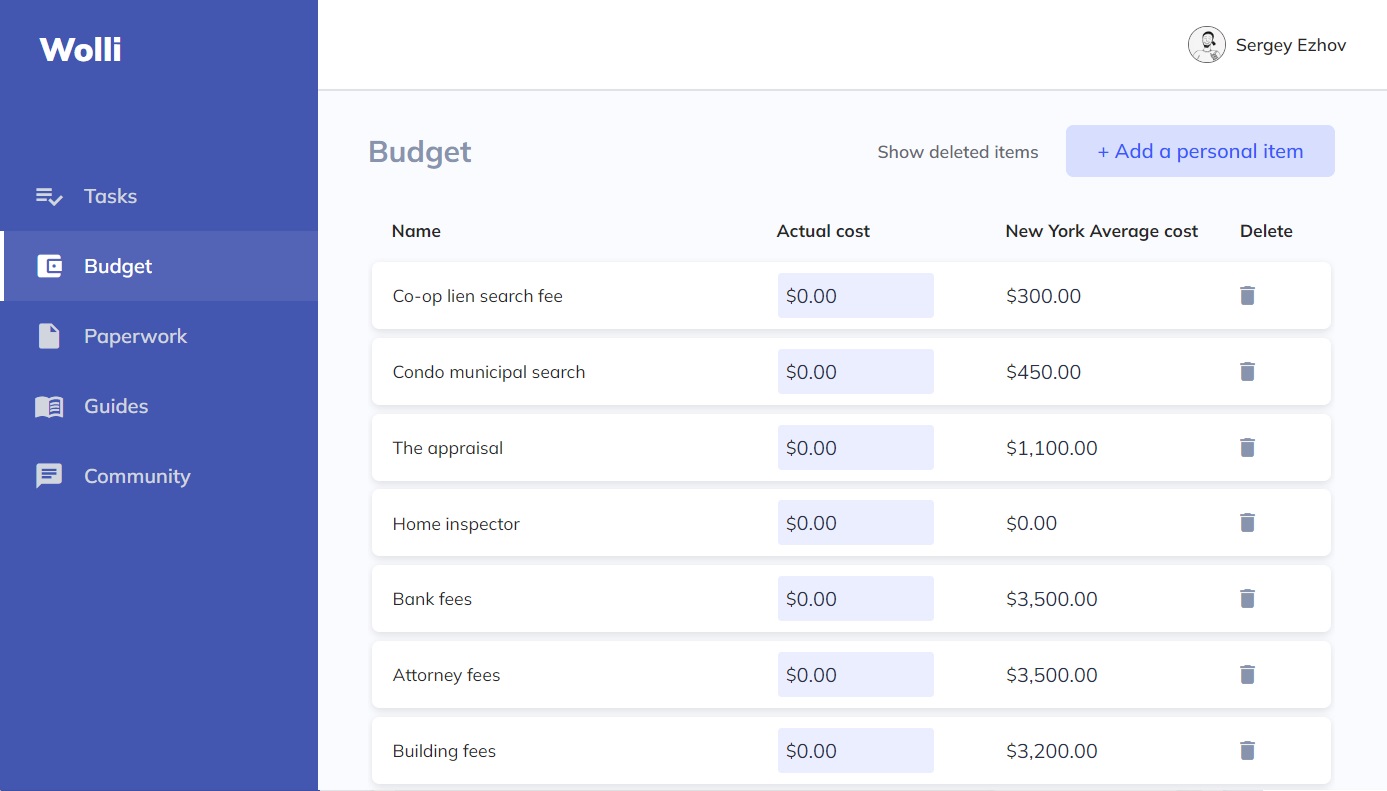This screenshot has width=1387, height=791.
Task: Click Add a personal item button
Action: point(1200,151)
